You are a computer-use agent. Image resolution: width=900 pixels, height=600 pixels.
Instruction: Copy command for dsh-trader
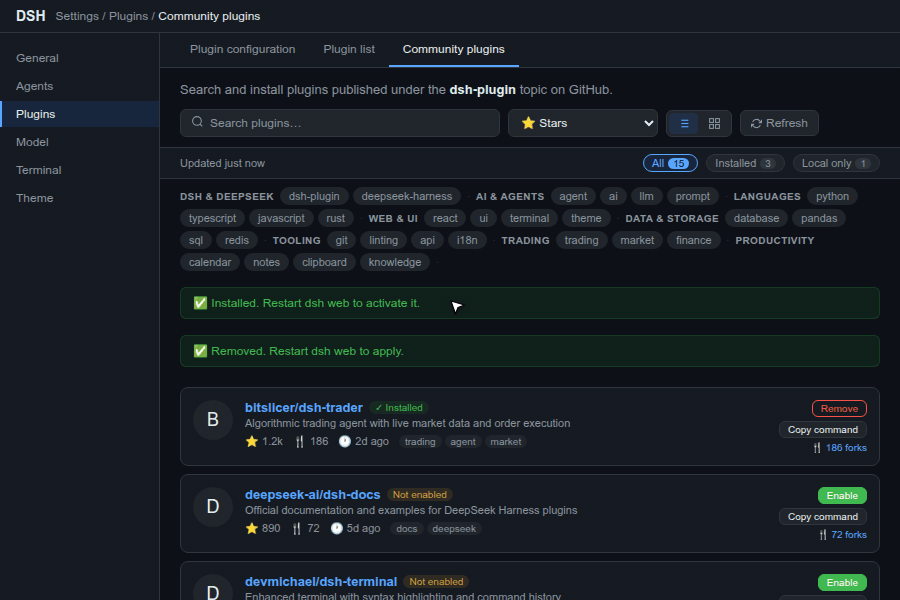click(823, 430)
